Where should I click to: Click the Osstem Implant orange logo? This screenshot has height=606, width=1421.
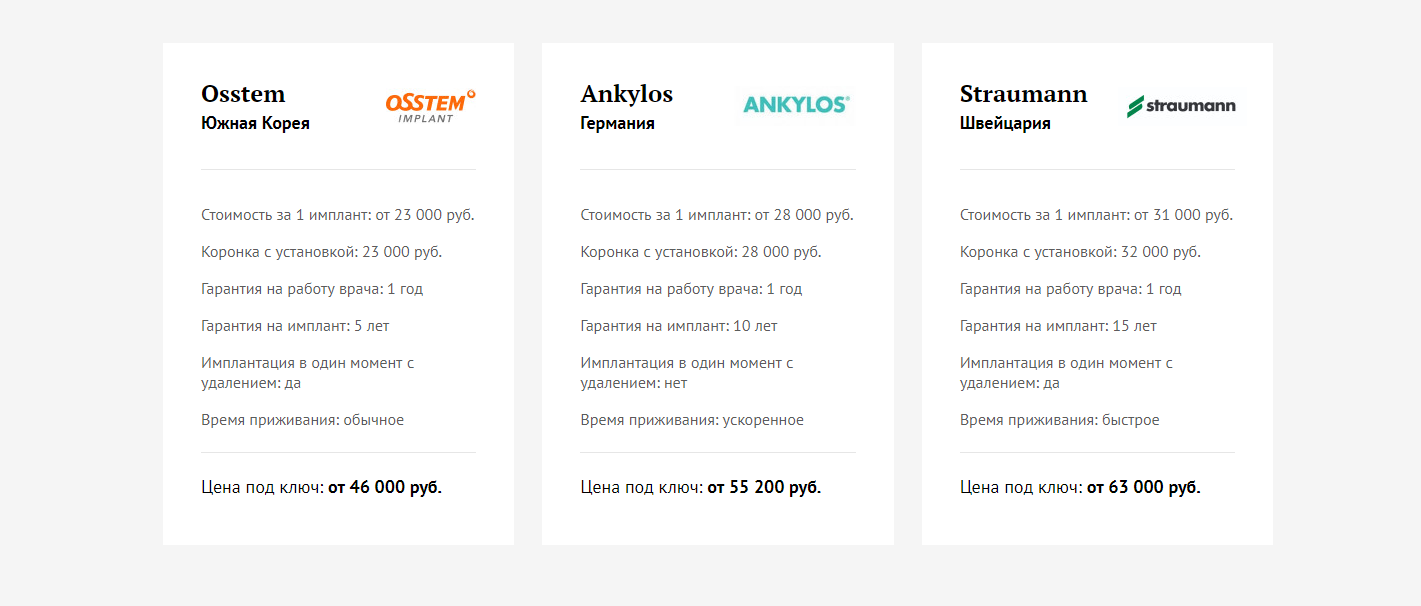[x=430, y=106]
